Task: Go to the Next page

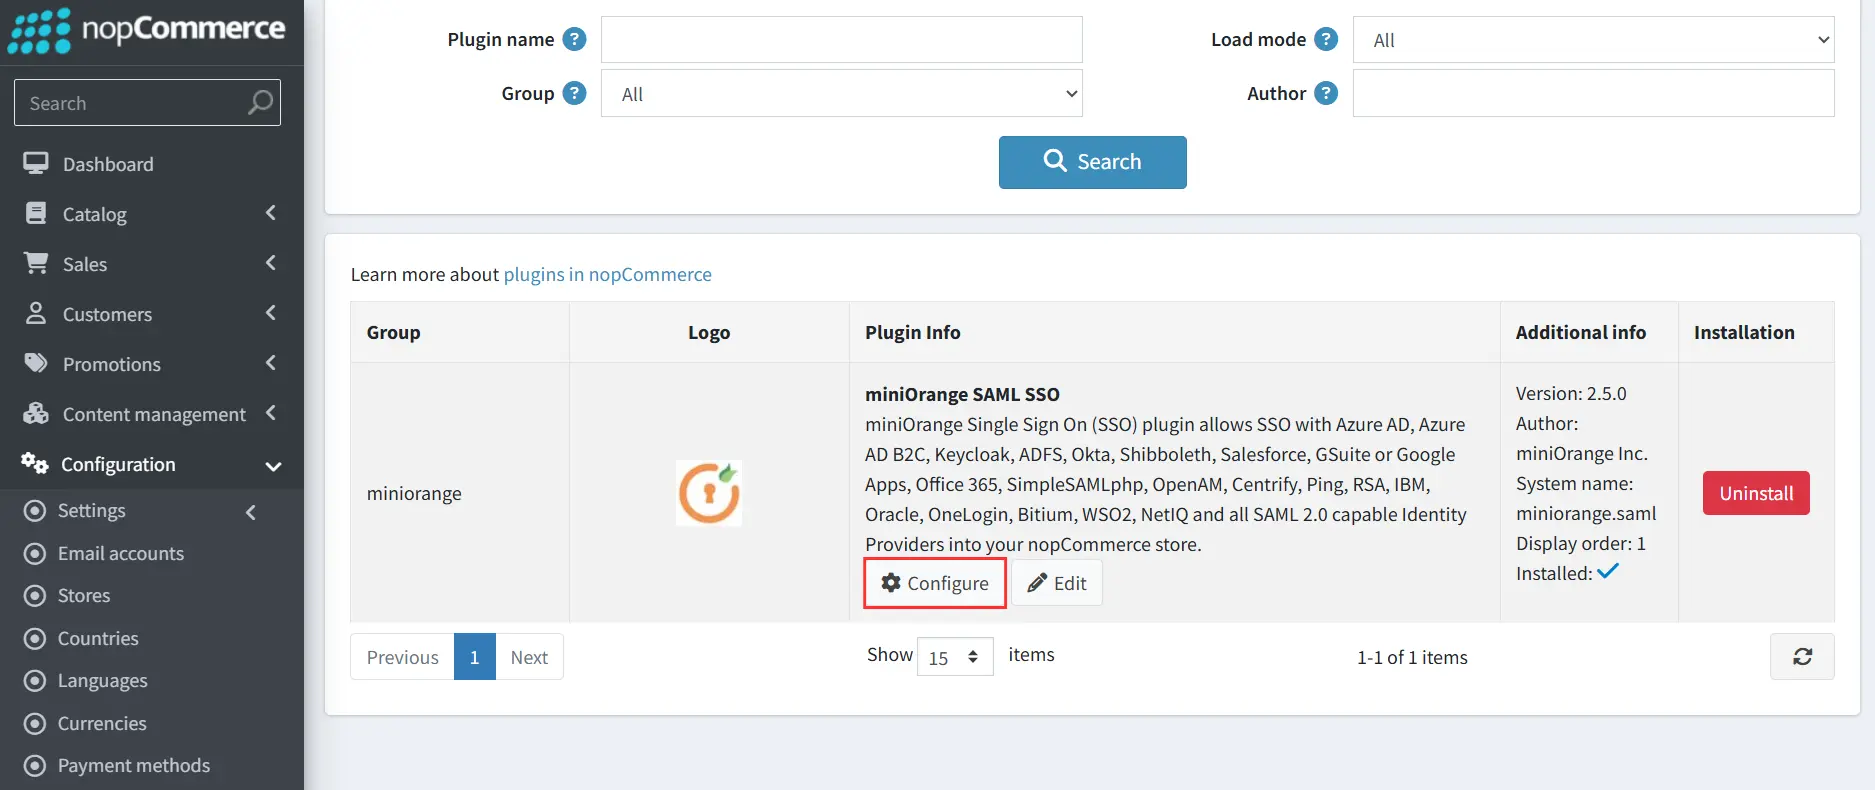Action: (529, 657)
